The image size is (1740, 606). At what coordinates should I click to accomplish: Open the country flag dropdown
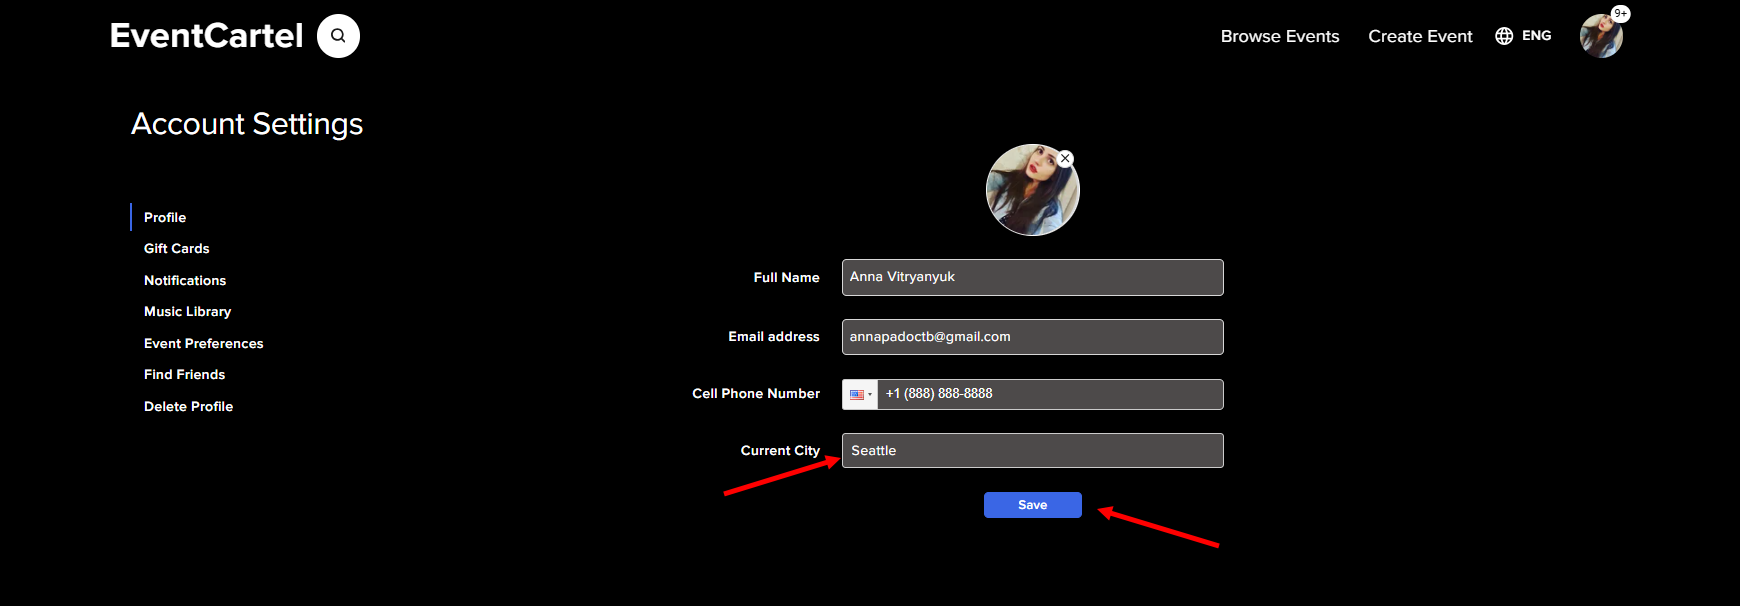[x=860, y=394]
